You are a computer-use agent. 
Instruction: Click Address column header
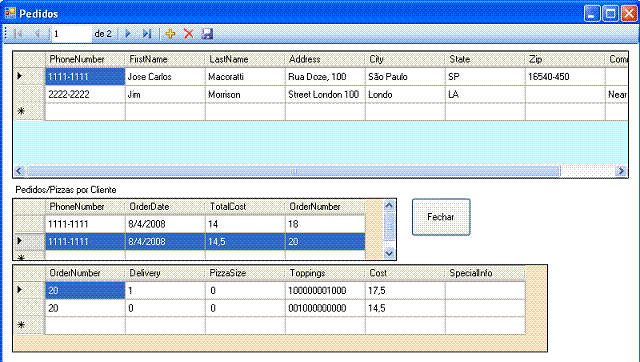(324, 59)
